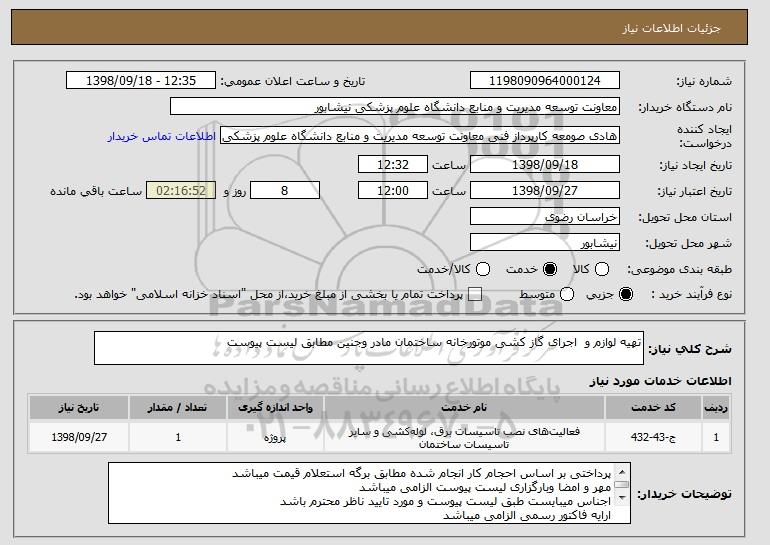Click the ایجاد کننده درخواست field
770x545 pixels.
pyautogui.click(x=420, y=136)
